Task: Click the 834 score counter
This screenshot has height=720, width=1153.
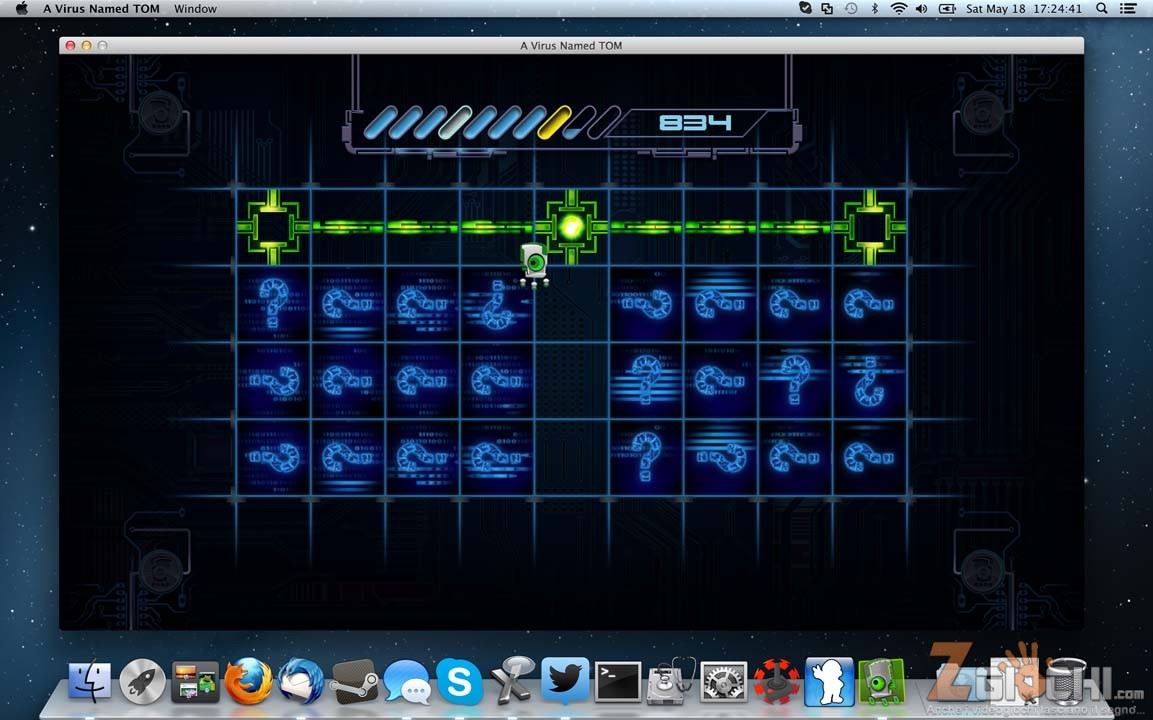Action: pyautogui.click(x=695, y=123)
